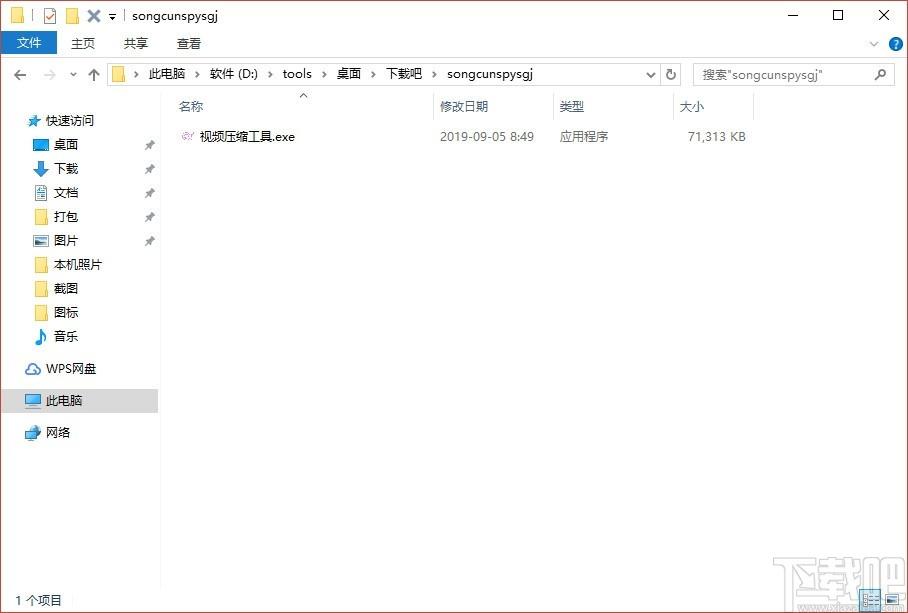Switch to large thumbnails view in status bar

coord(891,601)
